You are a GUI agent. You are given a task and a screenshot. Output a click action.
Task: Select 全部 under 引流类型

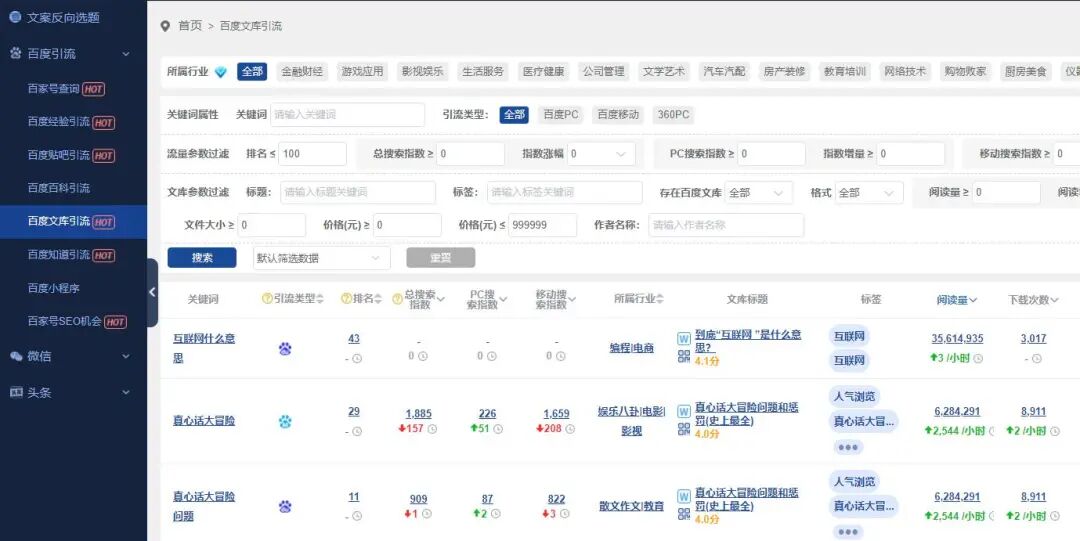click(514, 115)
